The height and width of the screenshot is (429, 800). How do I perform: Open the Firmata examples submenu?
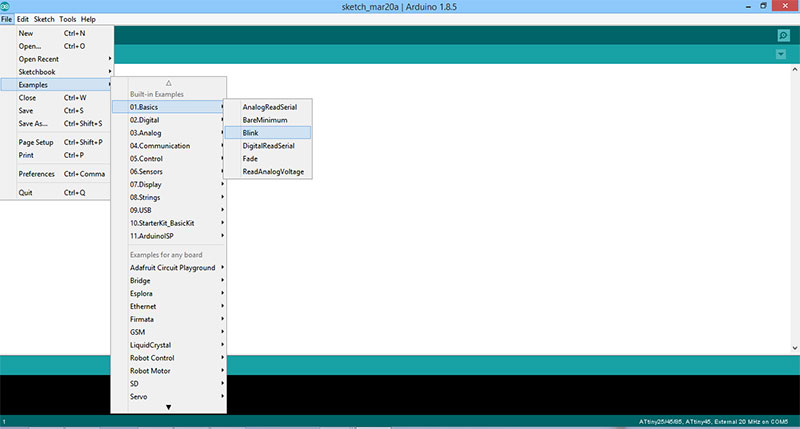(169, 319)
